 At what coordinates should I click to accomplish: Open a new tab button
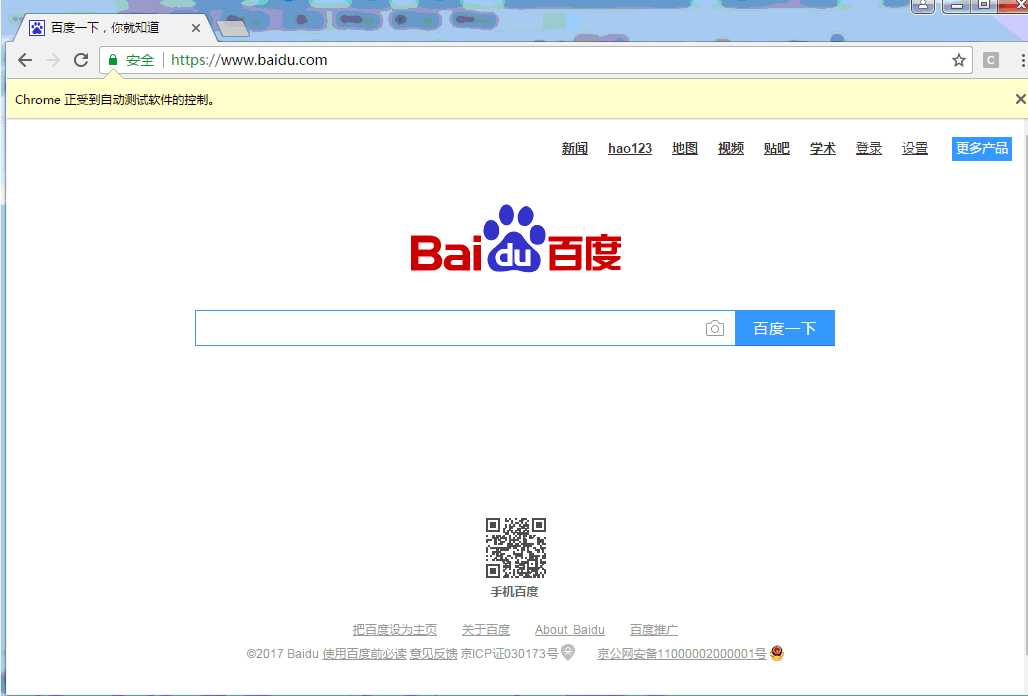coord(233,28)
